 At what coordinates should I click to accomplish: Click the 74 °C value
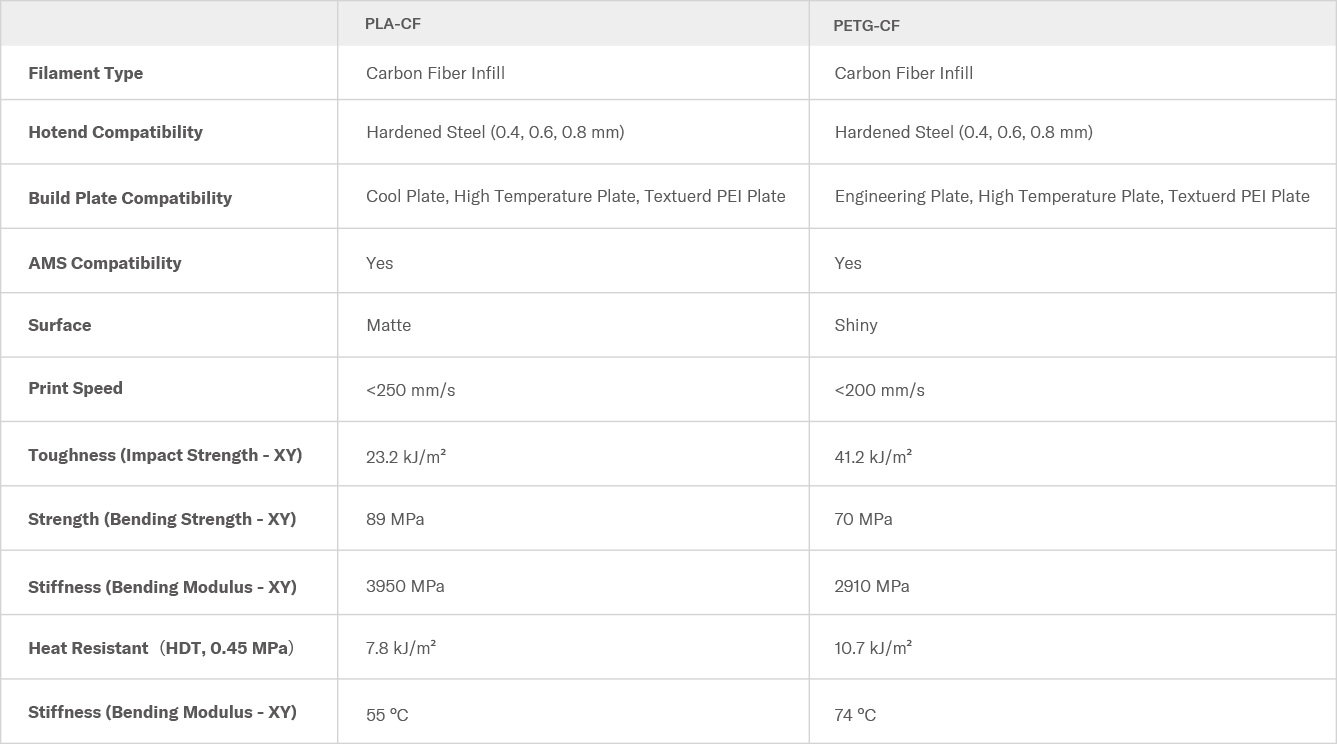pos(855,715)
